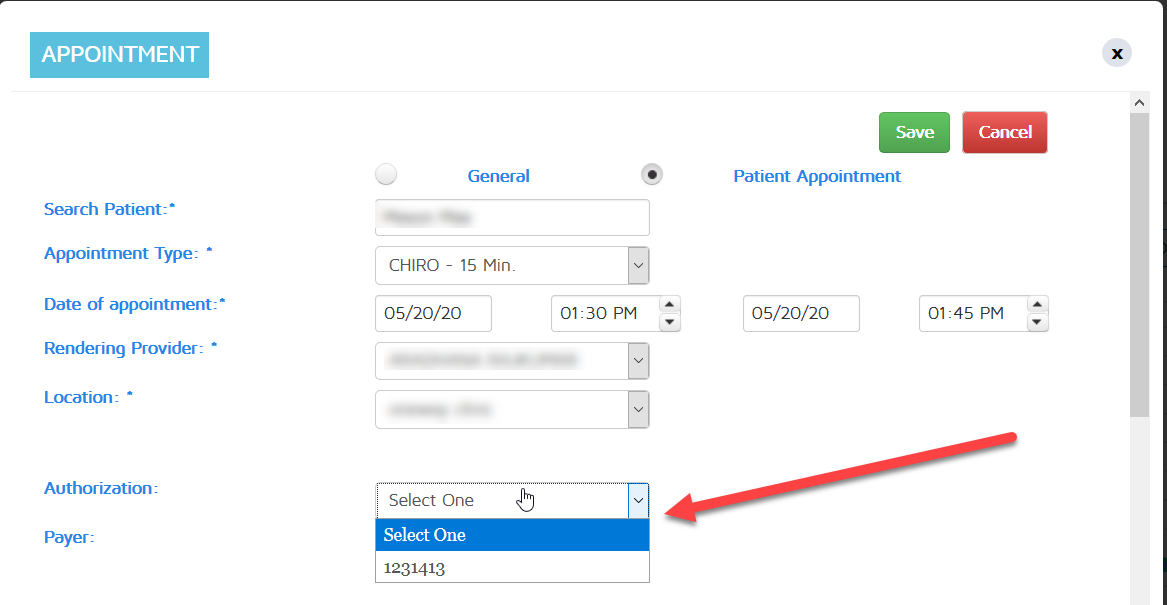Choose 'Select One' option in list
Image resolution: width=1167 pixels, height=605 pixels.
click(512, 535)
